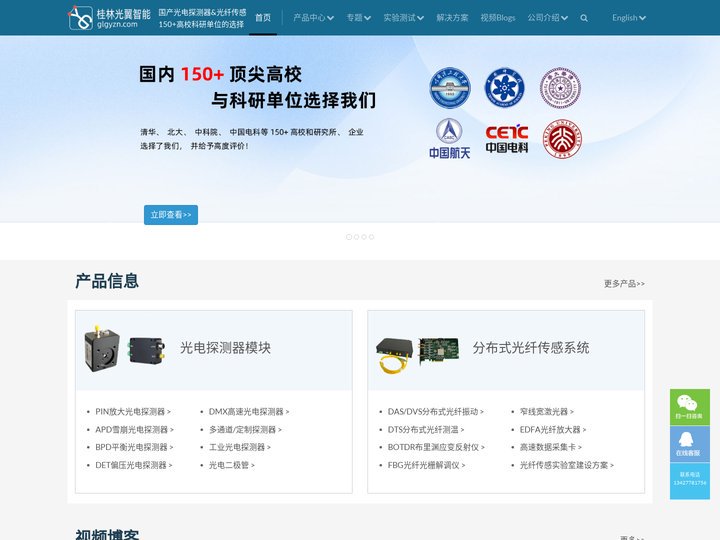Click the 产品信息 section heading
The image size is (720, 540).
pyautogui.click(x=107, y=281)
